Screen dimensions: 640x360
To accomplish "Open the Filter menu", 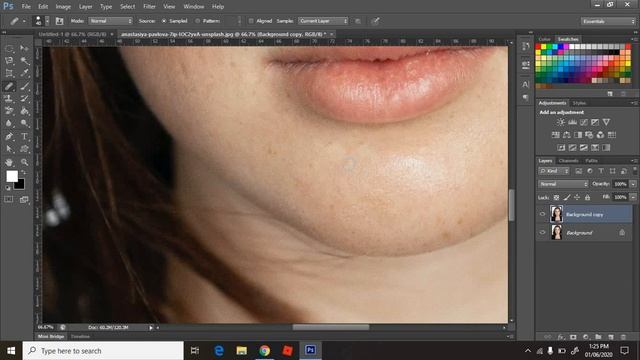I will pyautogui.click(x=149, y=7).
